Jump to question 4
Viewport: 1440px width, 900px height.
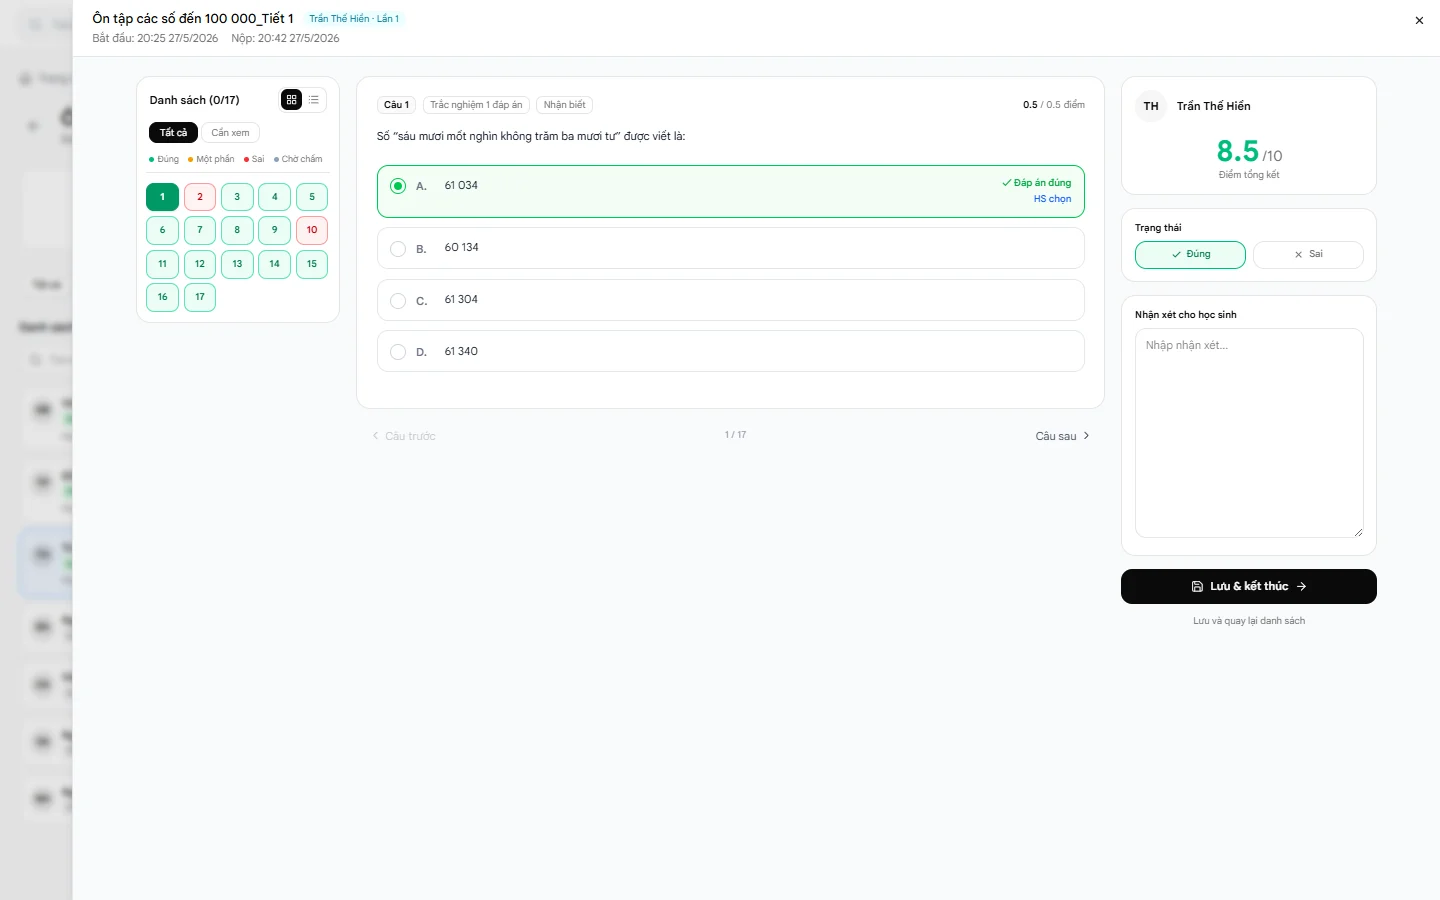[x=275, y=197]
